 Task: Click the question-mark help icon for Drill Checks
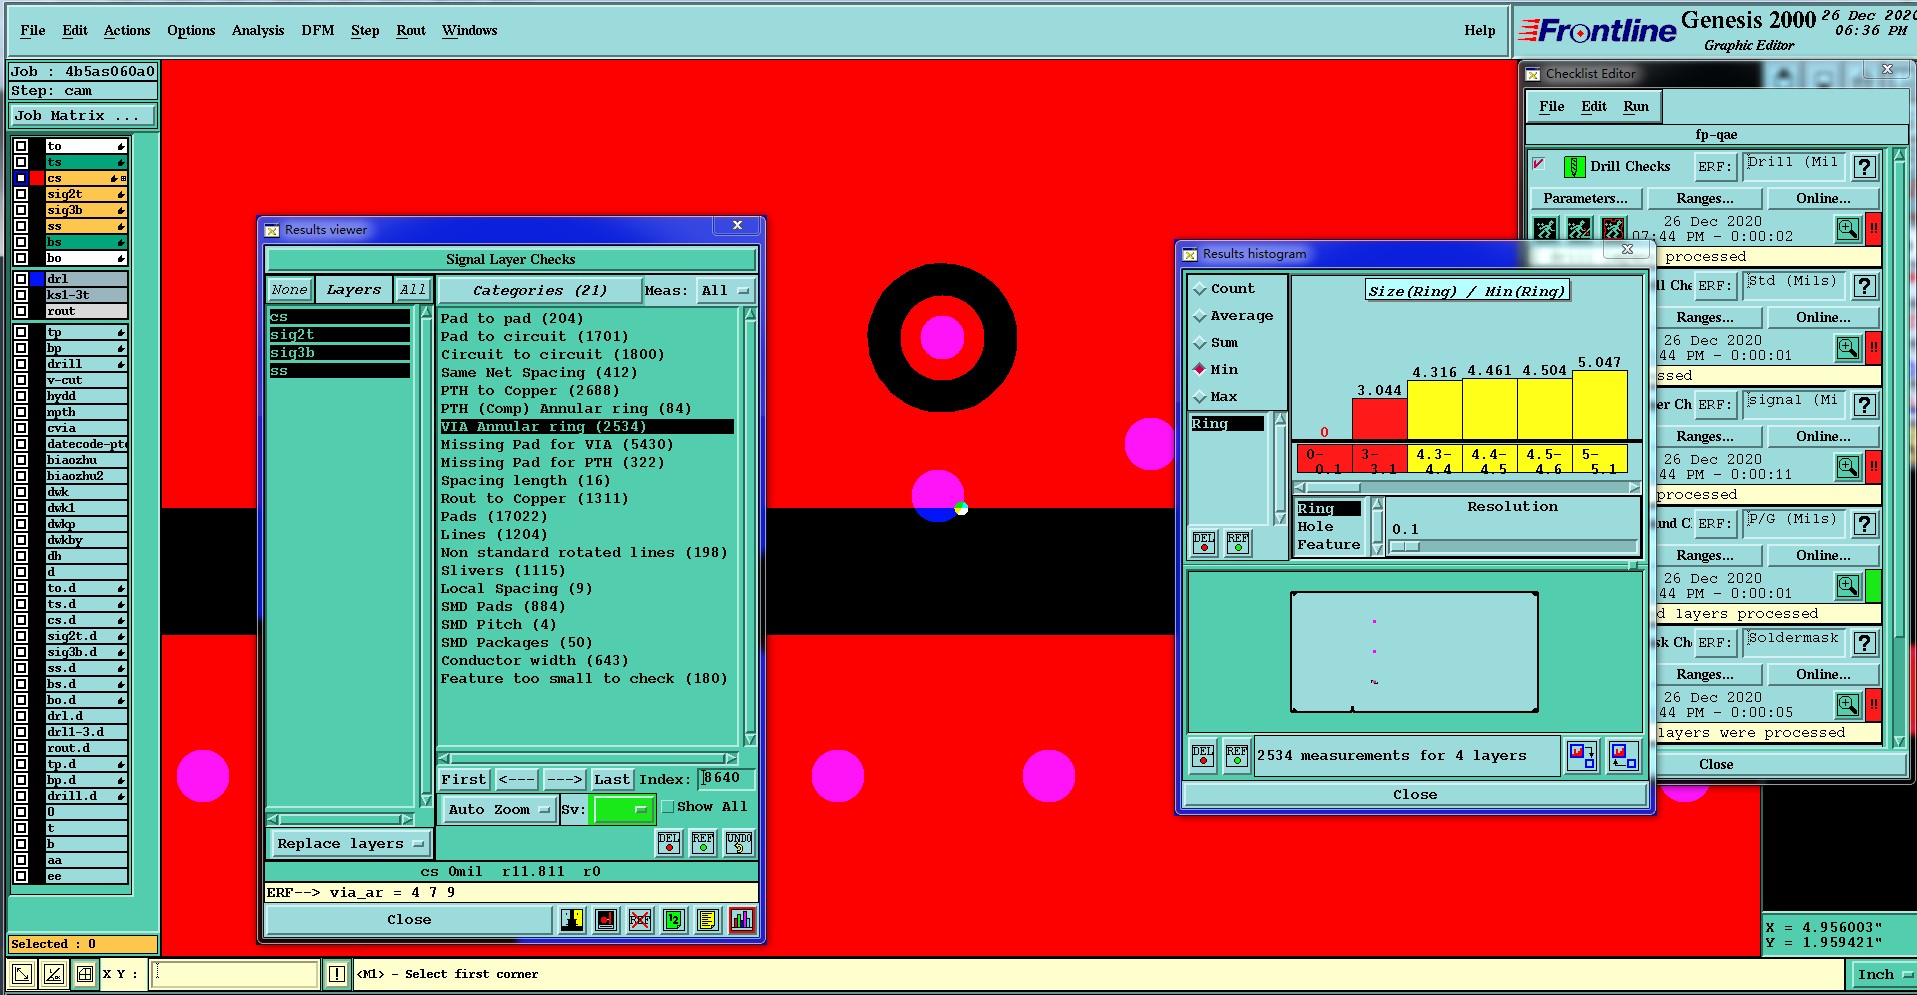tap(1864, 167)
